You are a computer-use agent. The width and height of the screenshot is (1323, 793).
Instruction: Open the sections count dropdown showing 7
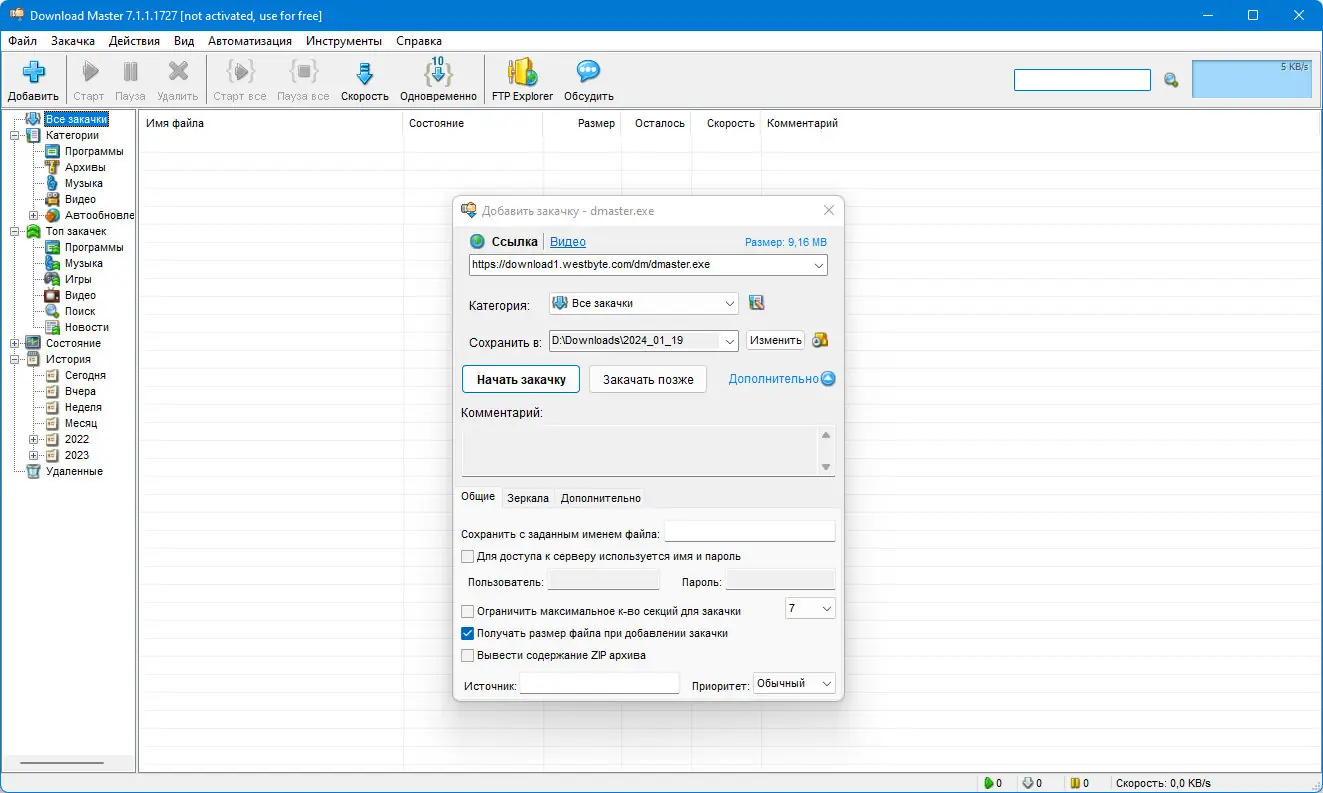point(826,608)
